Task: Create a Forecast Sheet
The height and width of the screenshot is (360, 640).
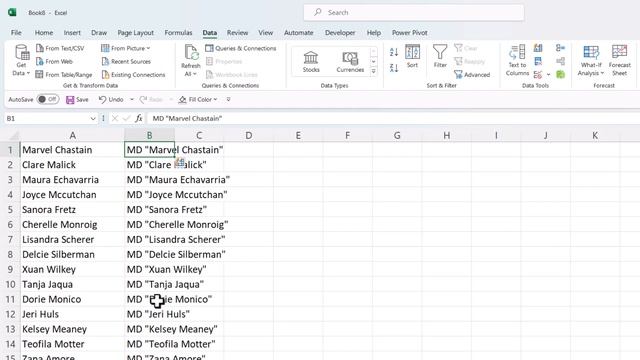Action: [619, 60]
